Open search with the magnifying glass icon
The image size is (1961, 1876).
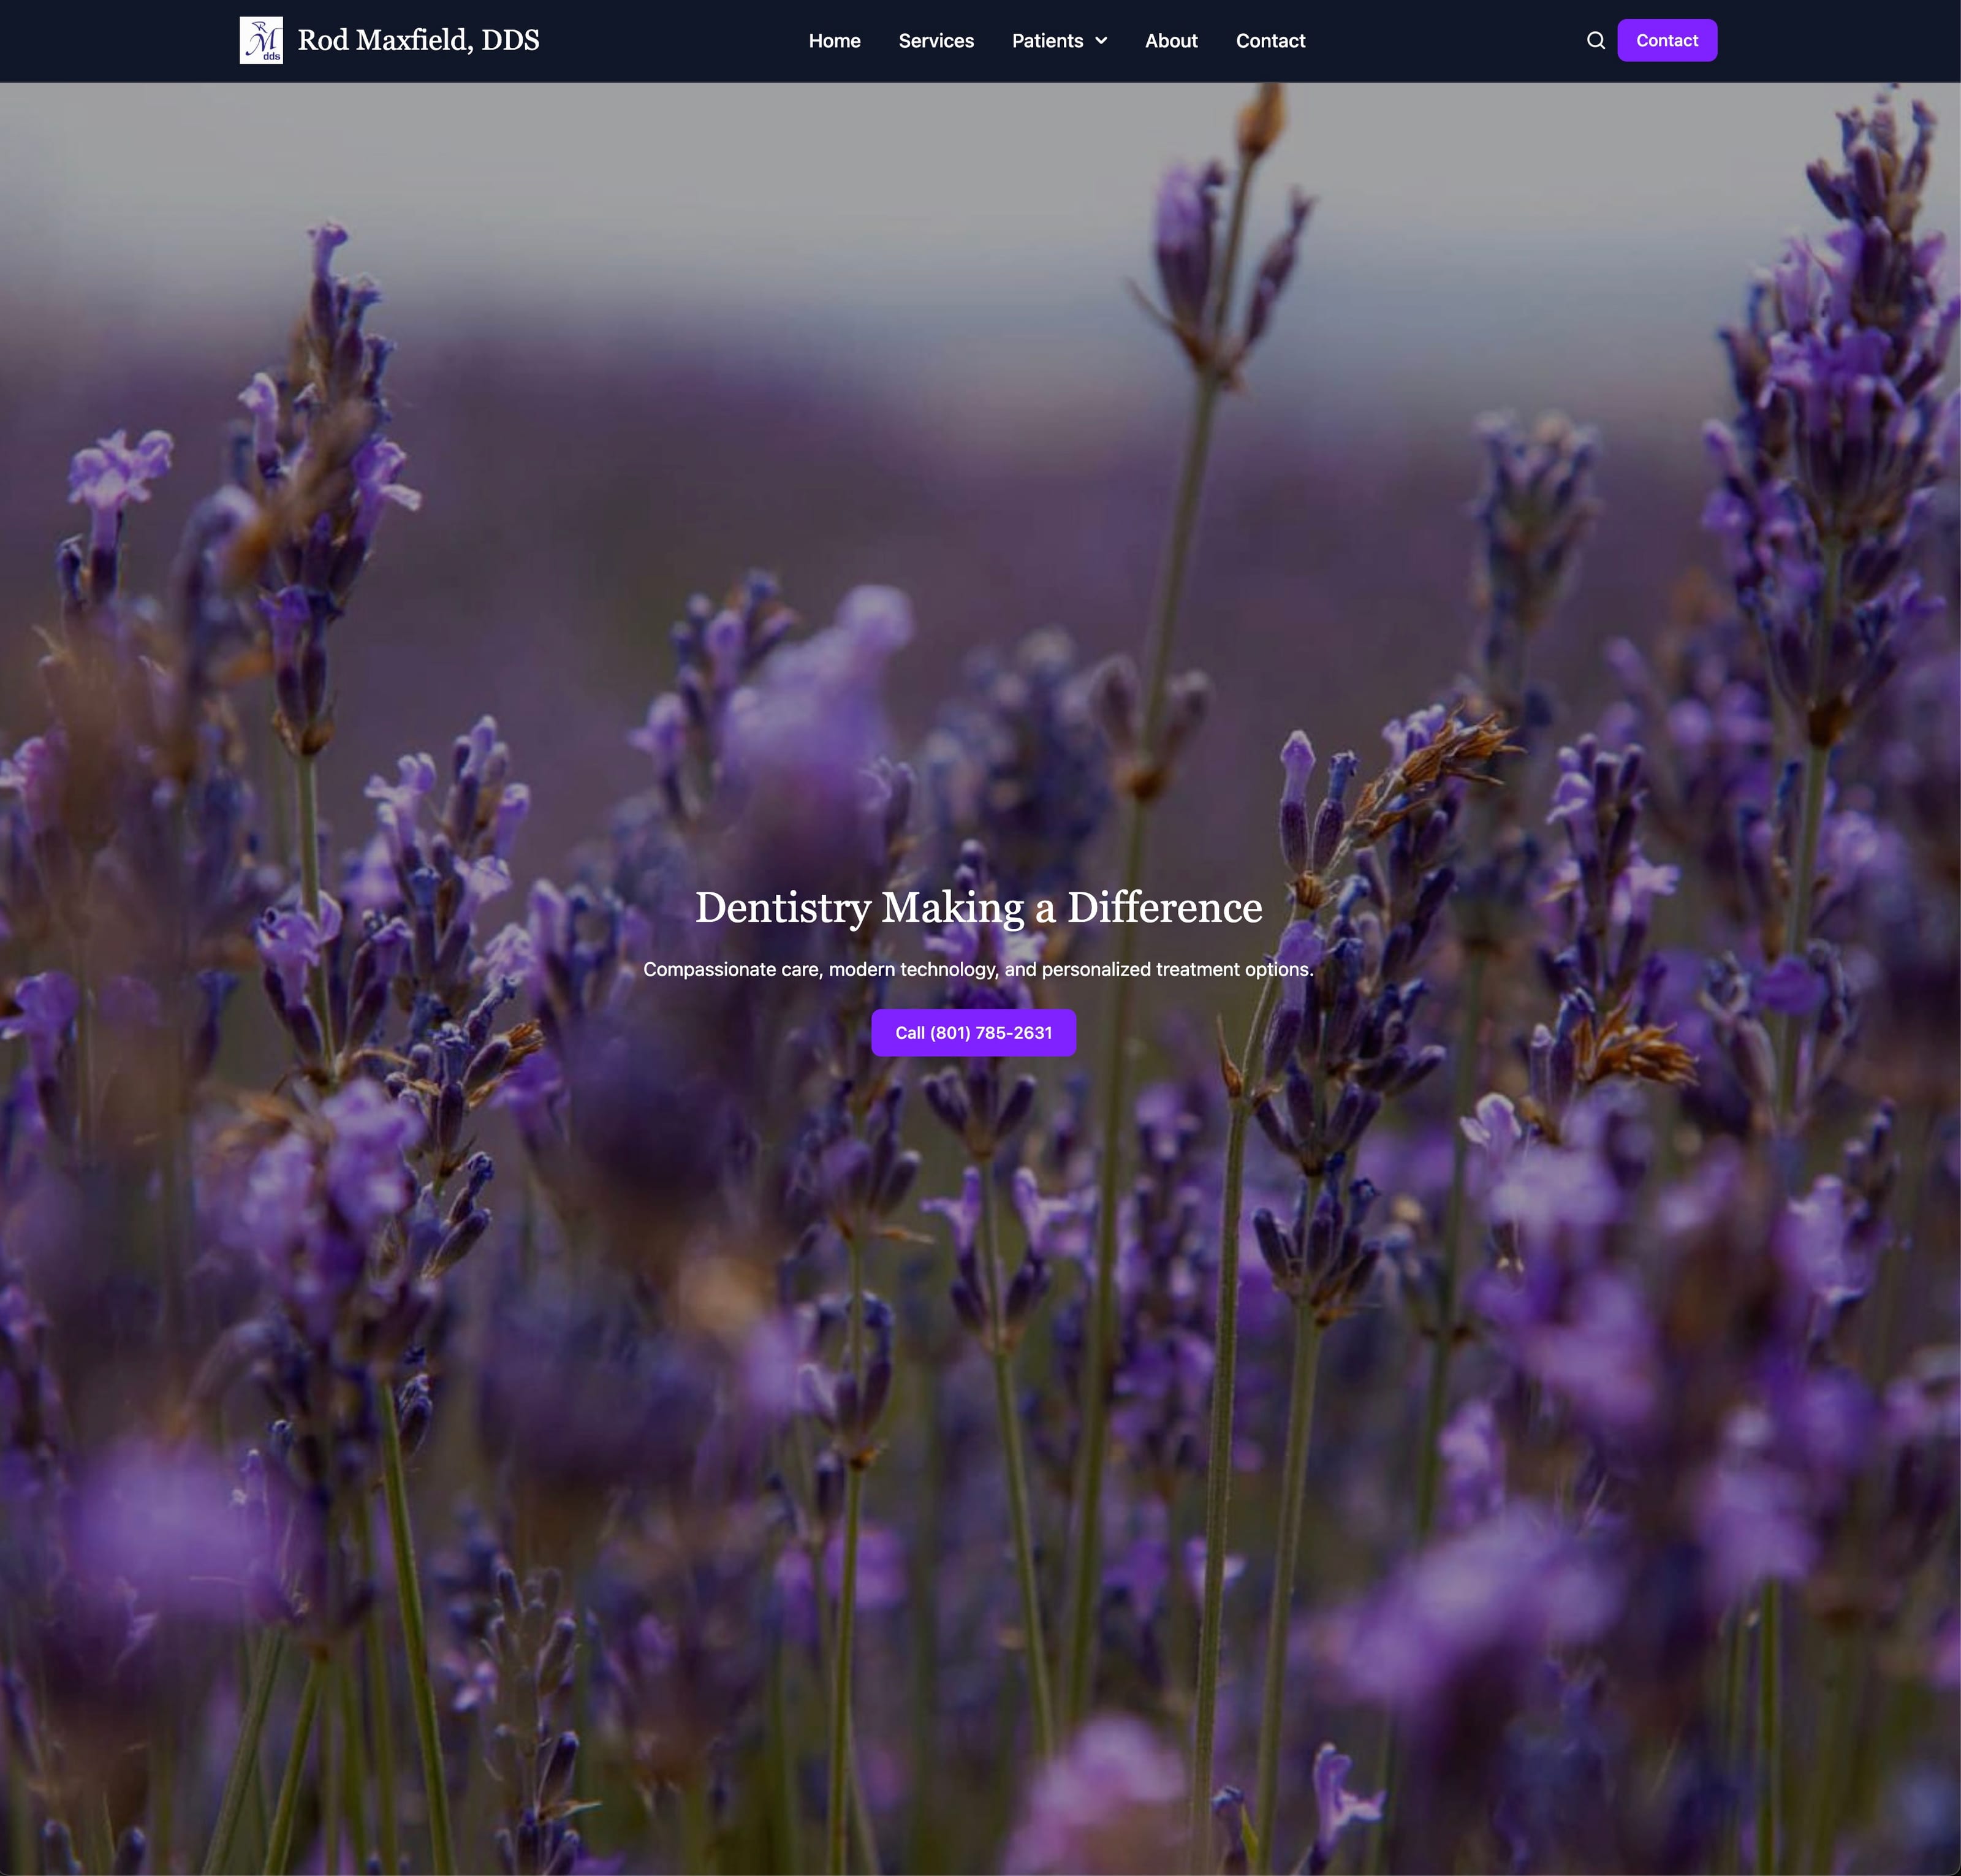(x=1595, y=41)
